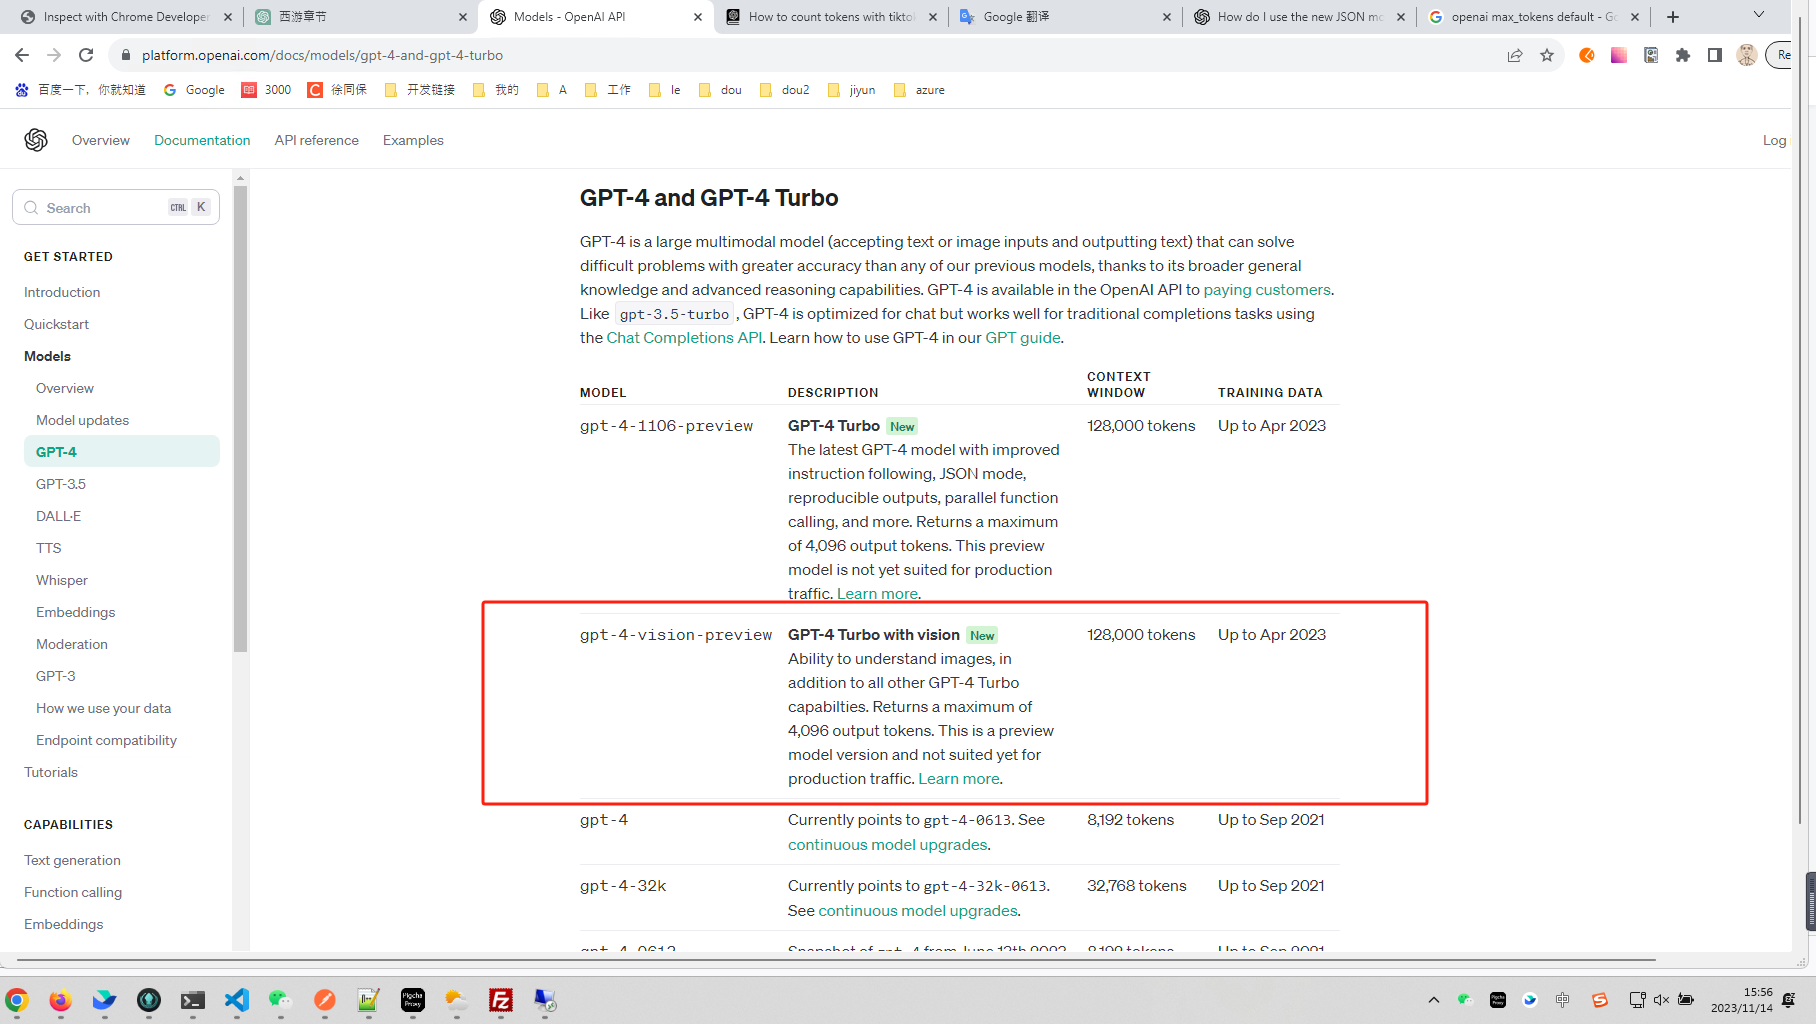Open the 开发链接 bookmark folder
This screenshot has height=1024, width=1816.
point(420,90)
